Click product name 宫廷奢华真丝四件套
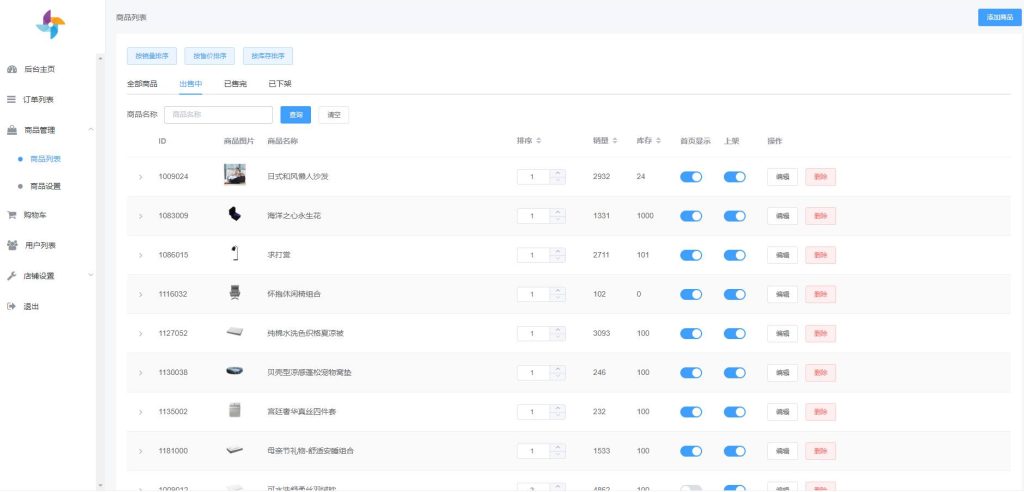Viewport: 1024px width, 492px height. tap(302, 412)
